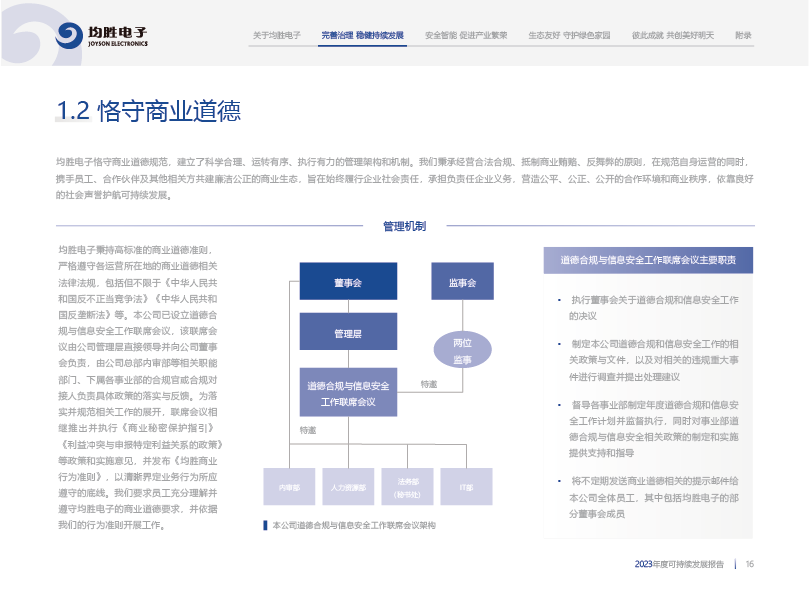Screen dimensions: 809x596
Task: Open the 附录 appendix tab
Action: pyautogui.click(x=743, y=35)
